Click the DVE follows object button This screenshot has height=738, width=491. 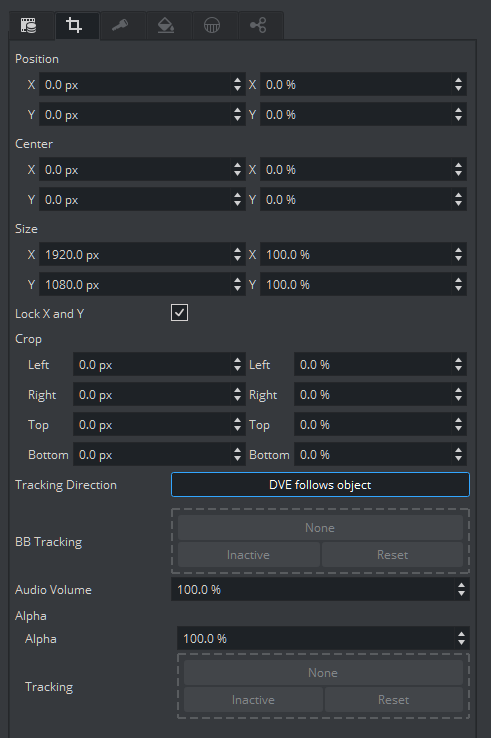click(x=320, y=485)
